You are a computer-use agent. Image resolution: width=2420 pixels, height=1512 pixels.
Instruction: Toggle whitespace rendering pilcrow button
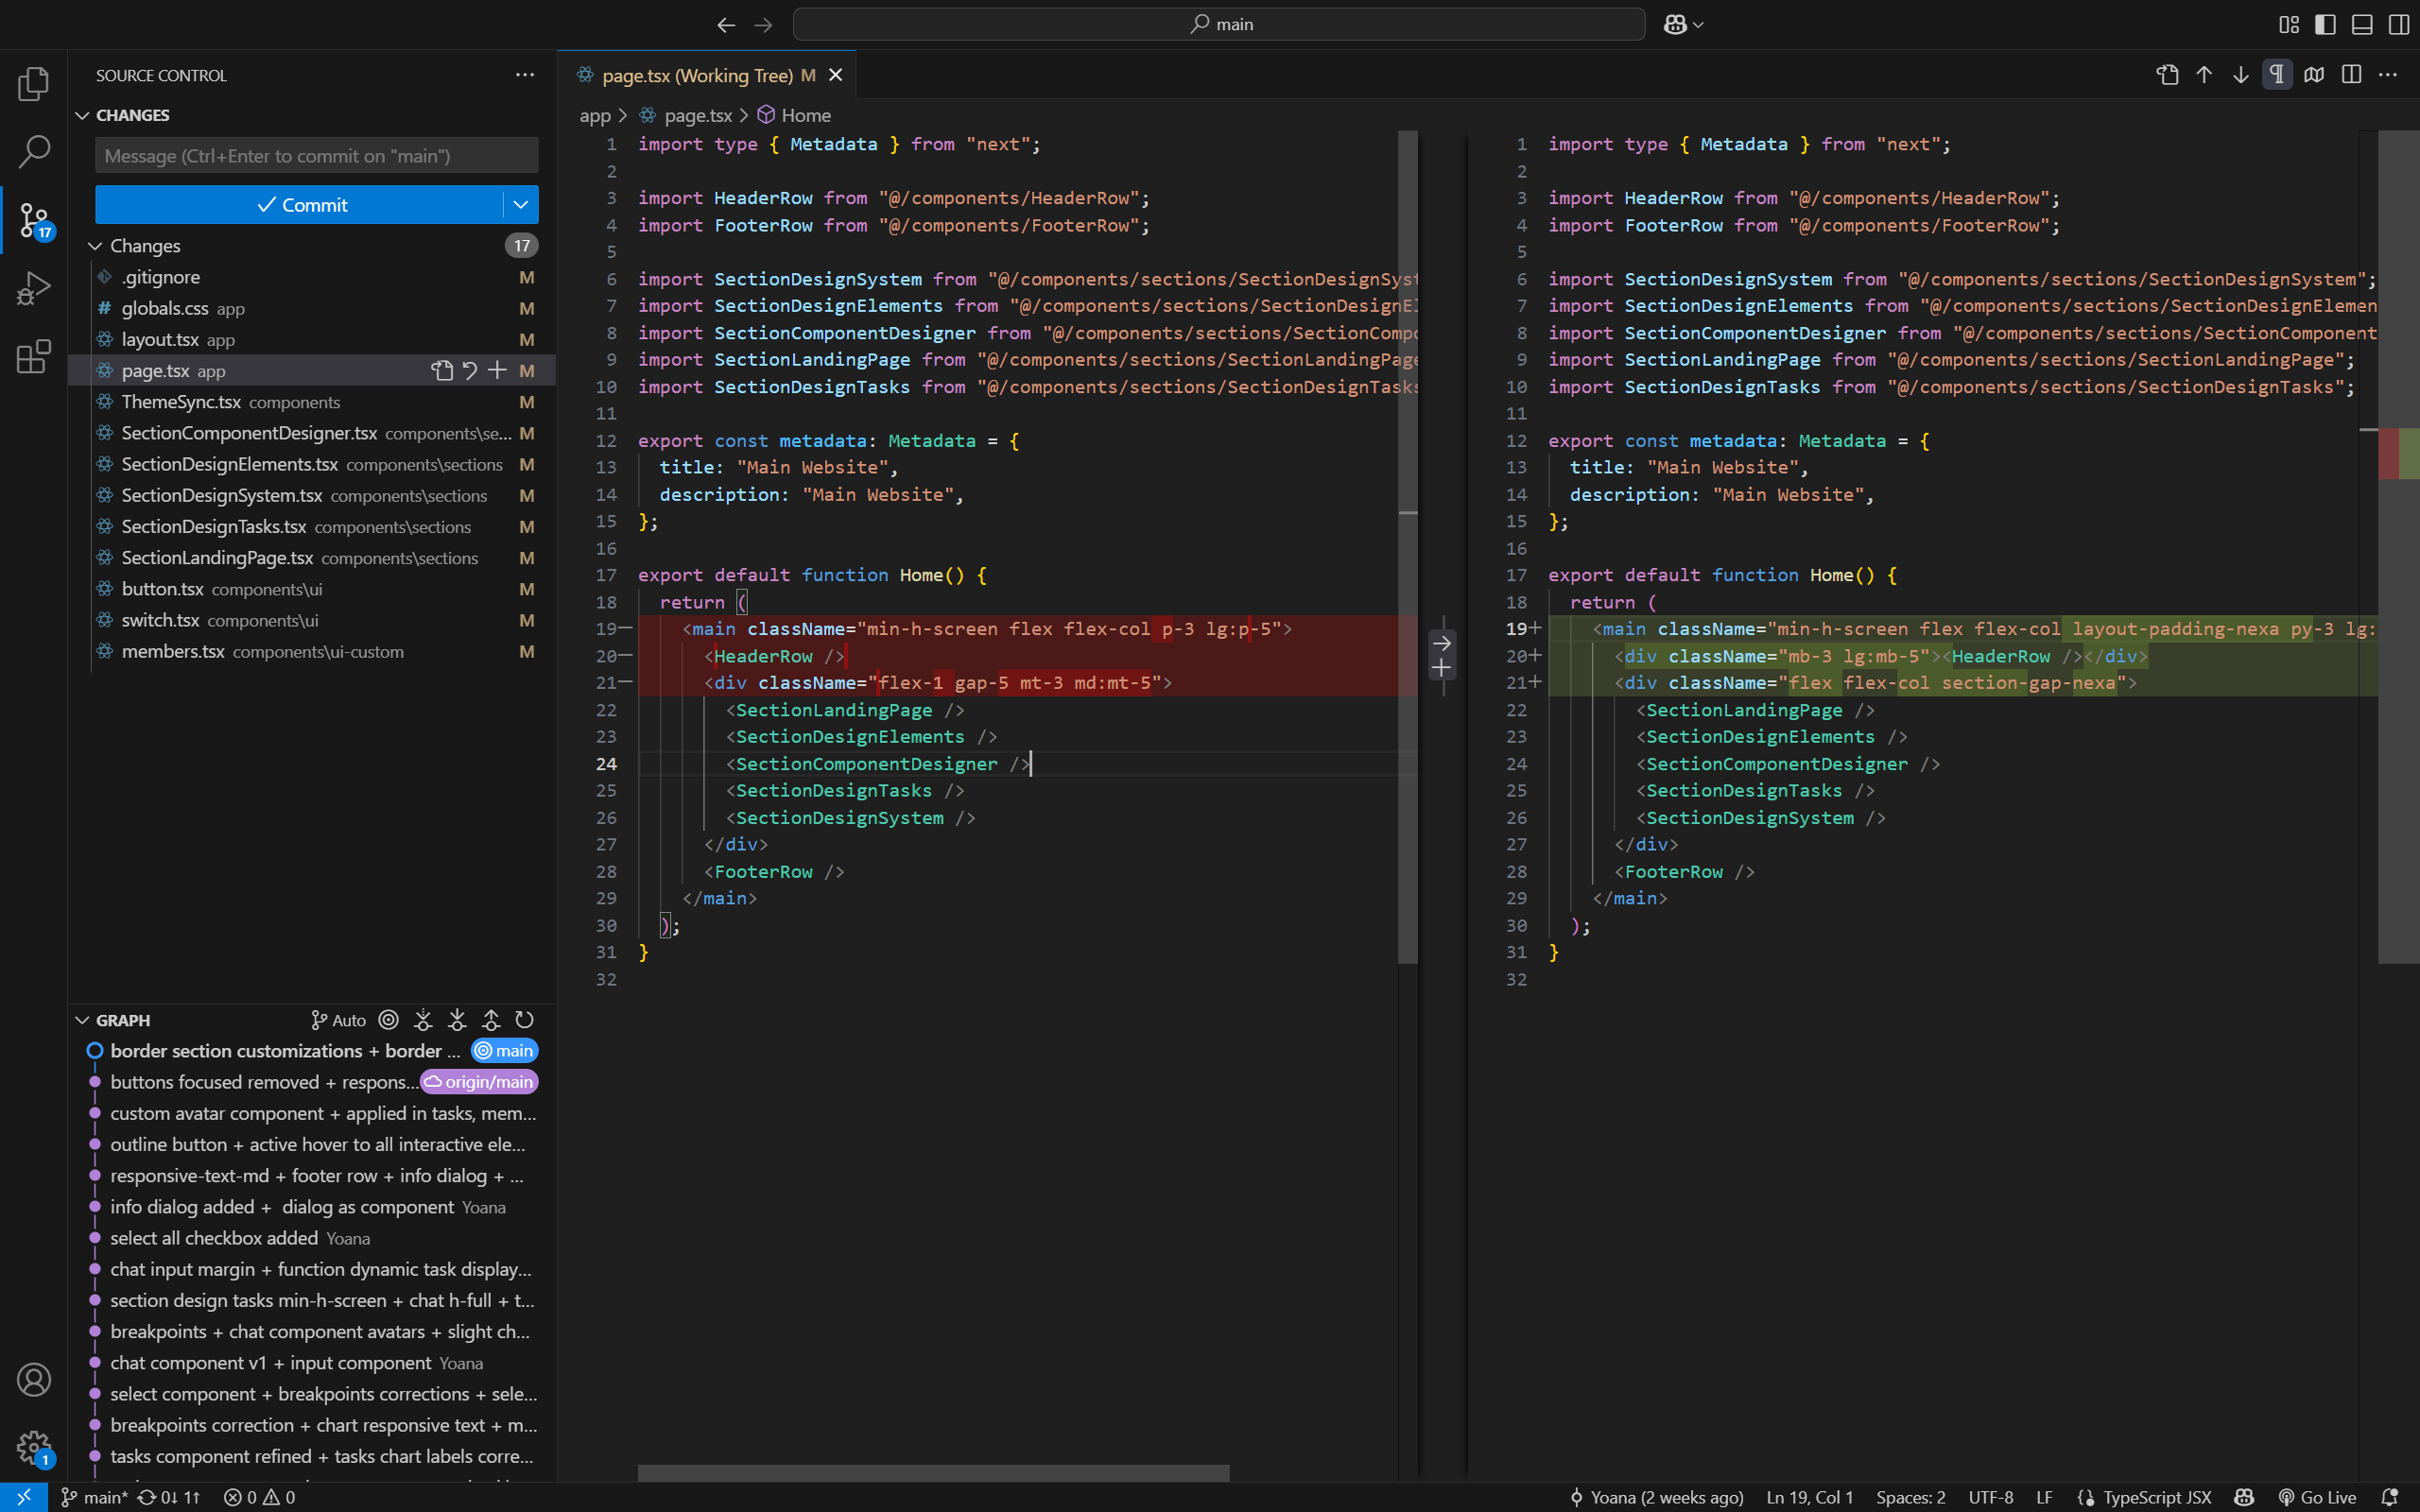pyautogui.click(x=2277, y=75)
